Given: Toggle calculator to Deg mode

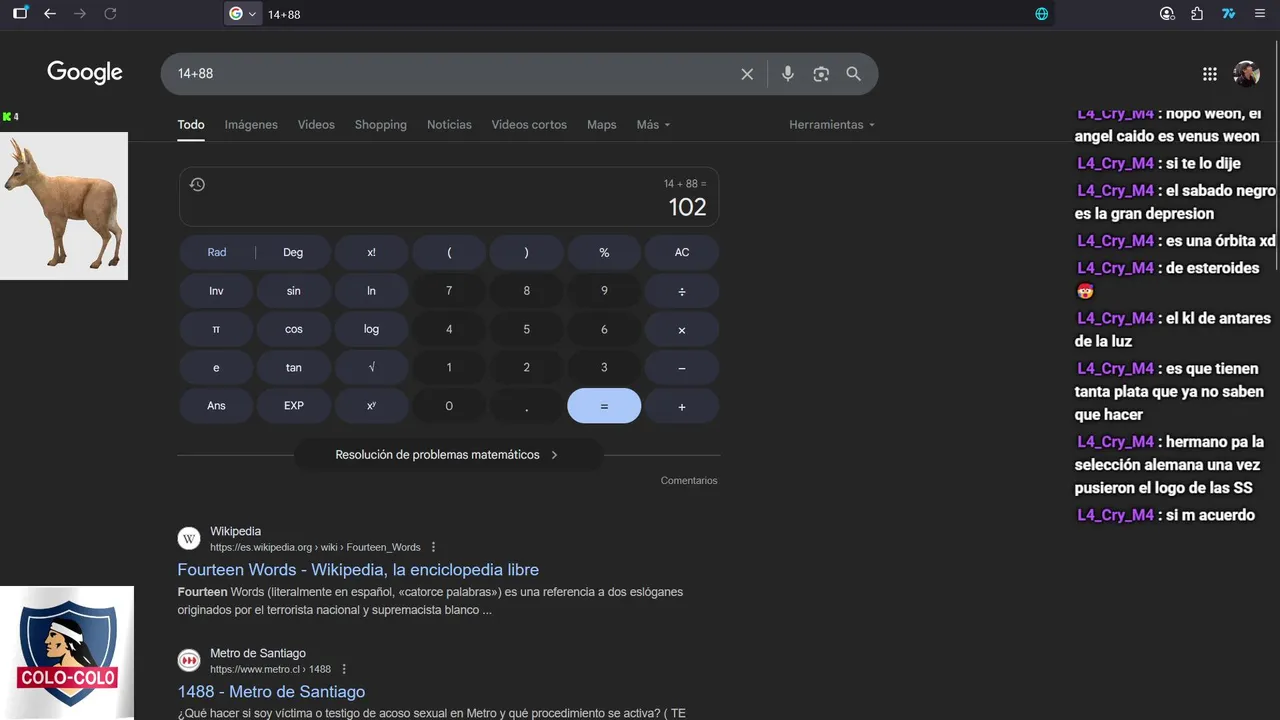Looking at the screenshot, I should click(293, 252).
